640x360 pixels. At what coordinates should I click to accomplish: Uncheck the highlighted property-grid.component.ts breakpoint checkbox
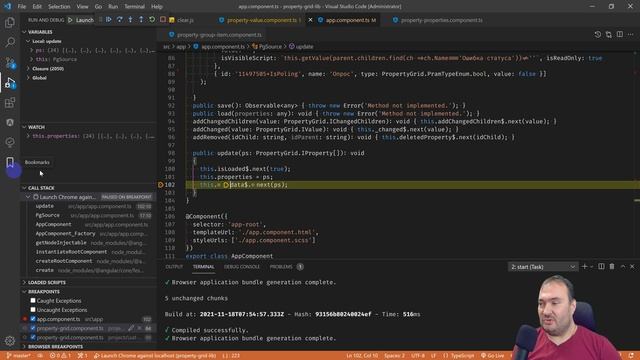(33, 328)
